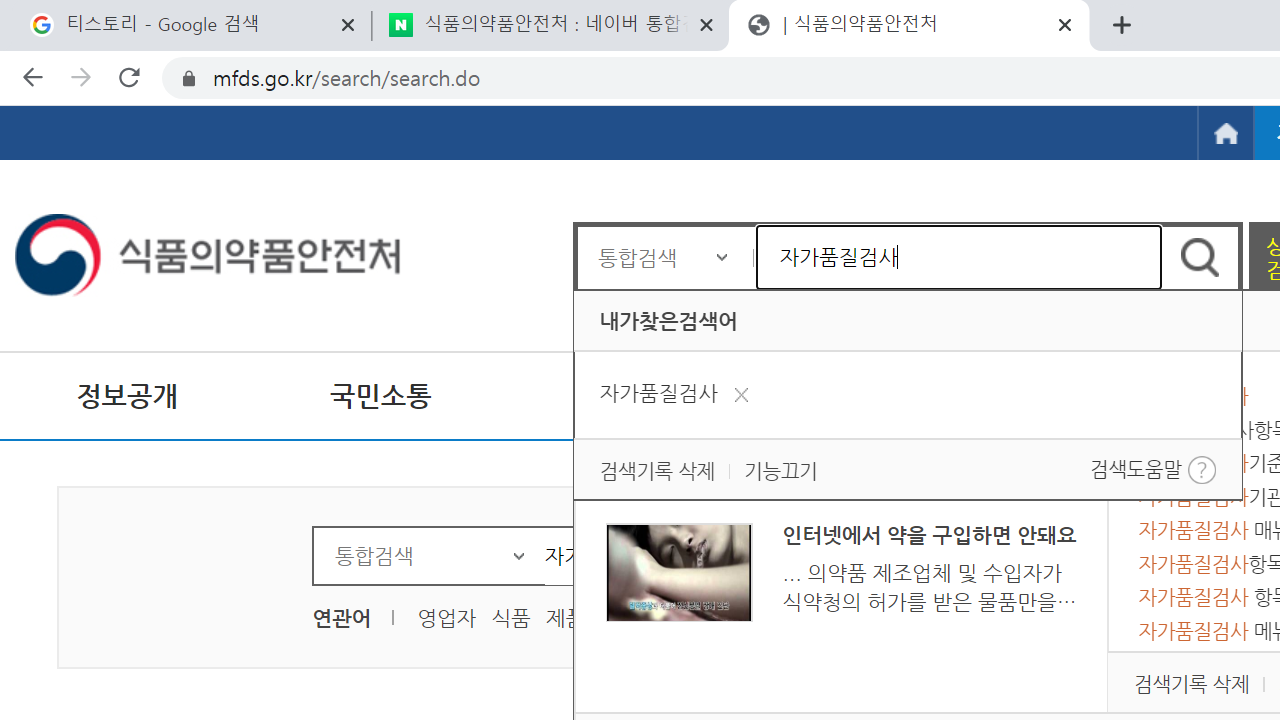1280x720 pixels.
Task: Click related keyword 식품
Action: [511, 619]
